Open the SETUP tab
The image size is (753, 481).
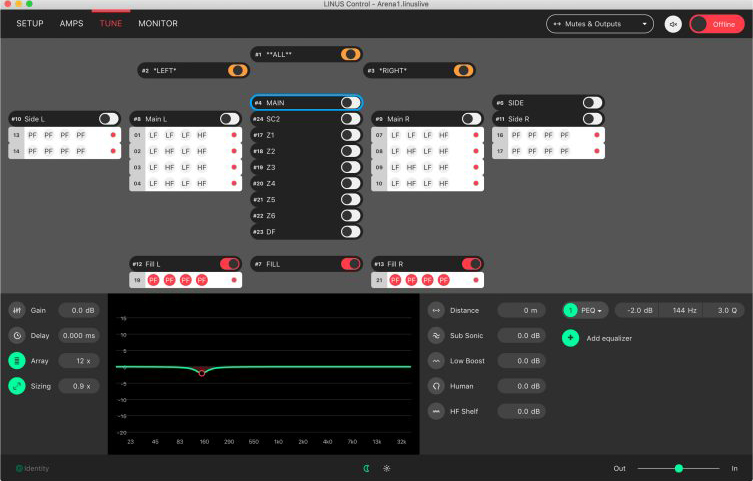30,24
